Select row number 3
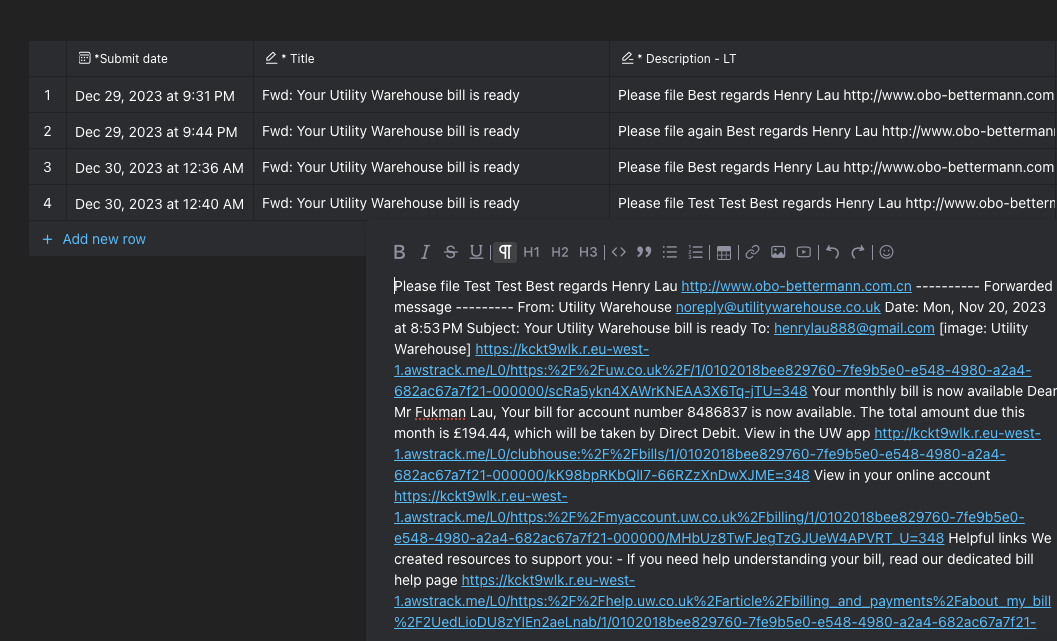1057x641 pixels. [x=47, y=167]
